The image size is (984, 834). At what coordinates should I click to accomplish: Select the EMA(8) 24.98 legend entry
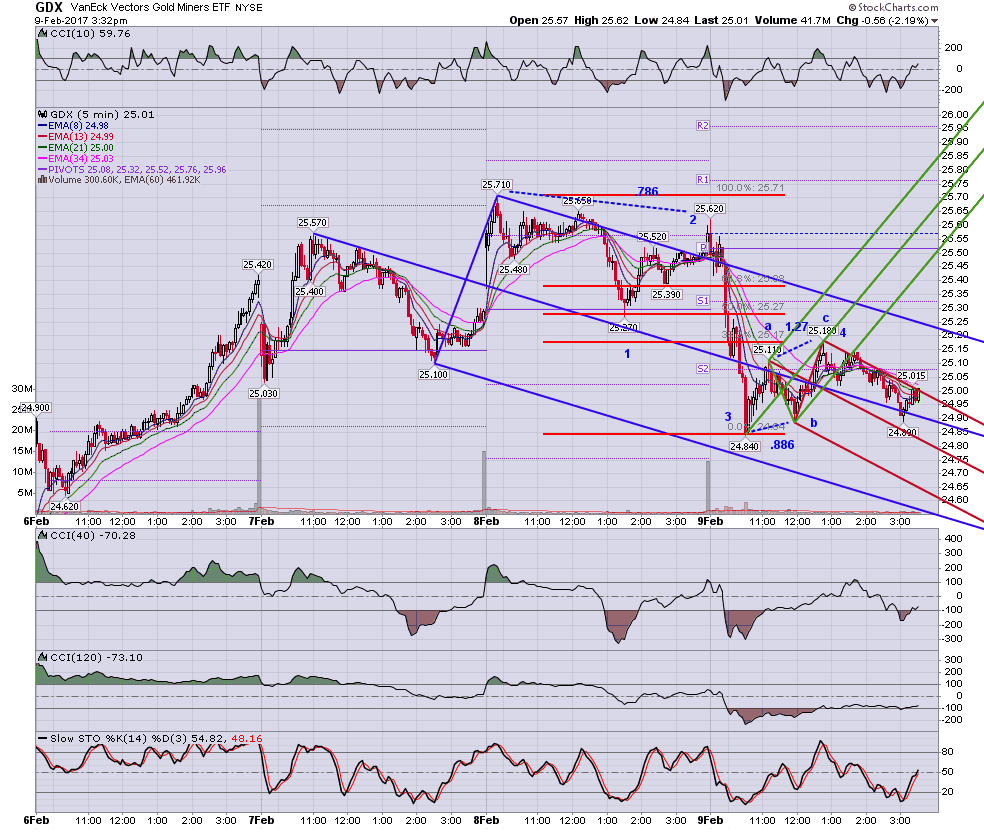[73, 126]
